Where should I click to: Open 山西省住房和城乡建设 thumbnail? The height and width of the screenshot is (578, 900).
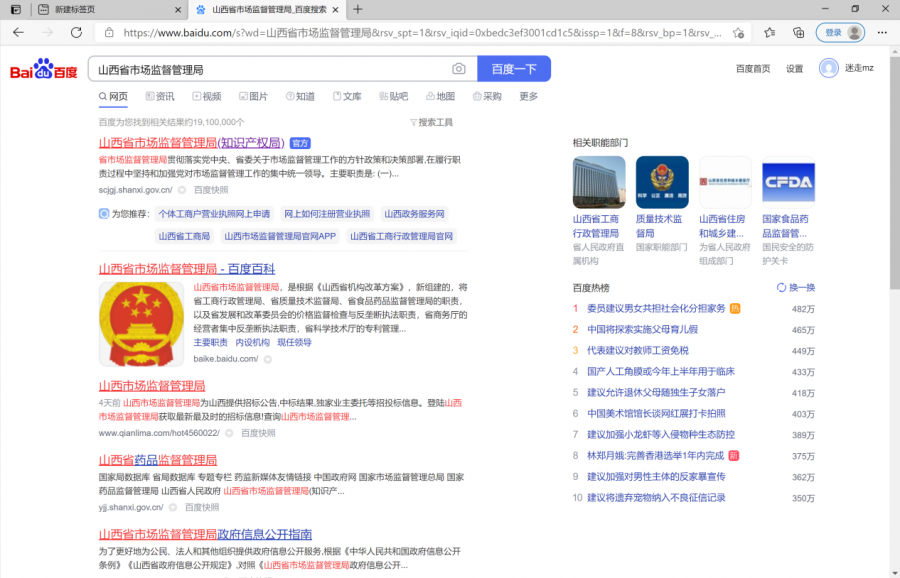pyautogui.click(x=725, y=182)
